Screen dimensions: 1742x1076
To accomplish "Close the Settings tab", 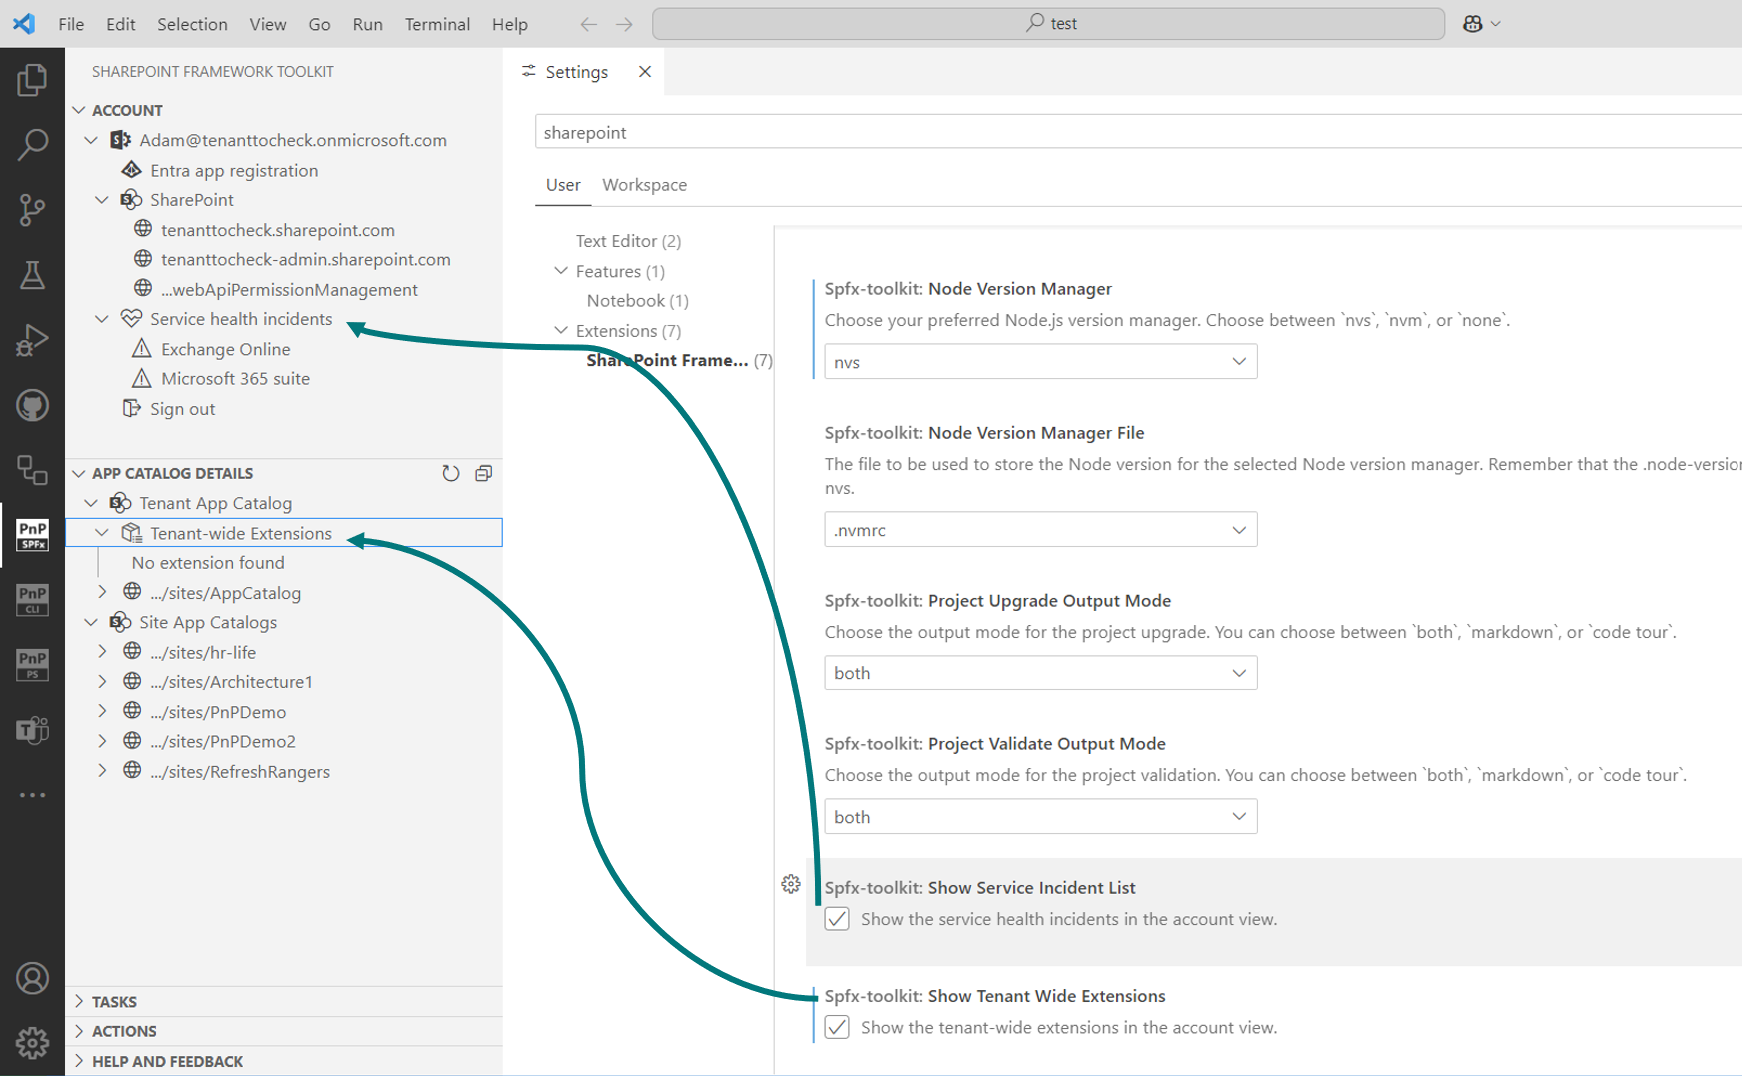I will tap(645, 72).
